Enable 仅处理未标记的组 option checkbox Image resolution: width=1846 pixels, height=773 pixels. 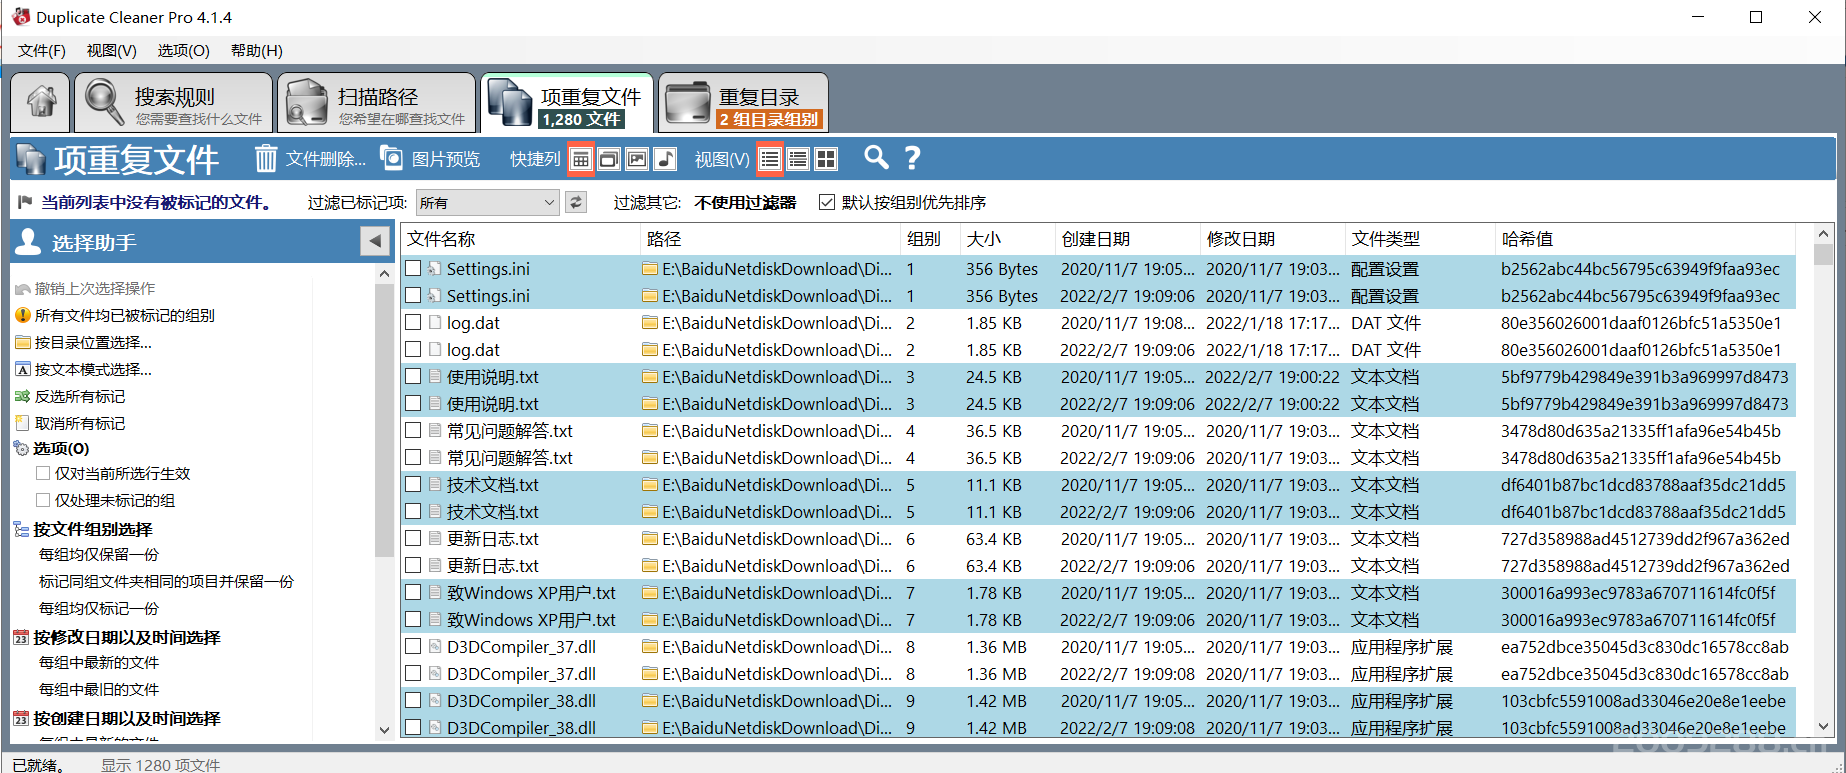pyautogui.click(x=43, y=500)
